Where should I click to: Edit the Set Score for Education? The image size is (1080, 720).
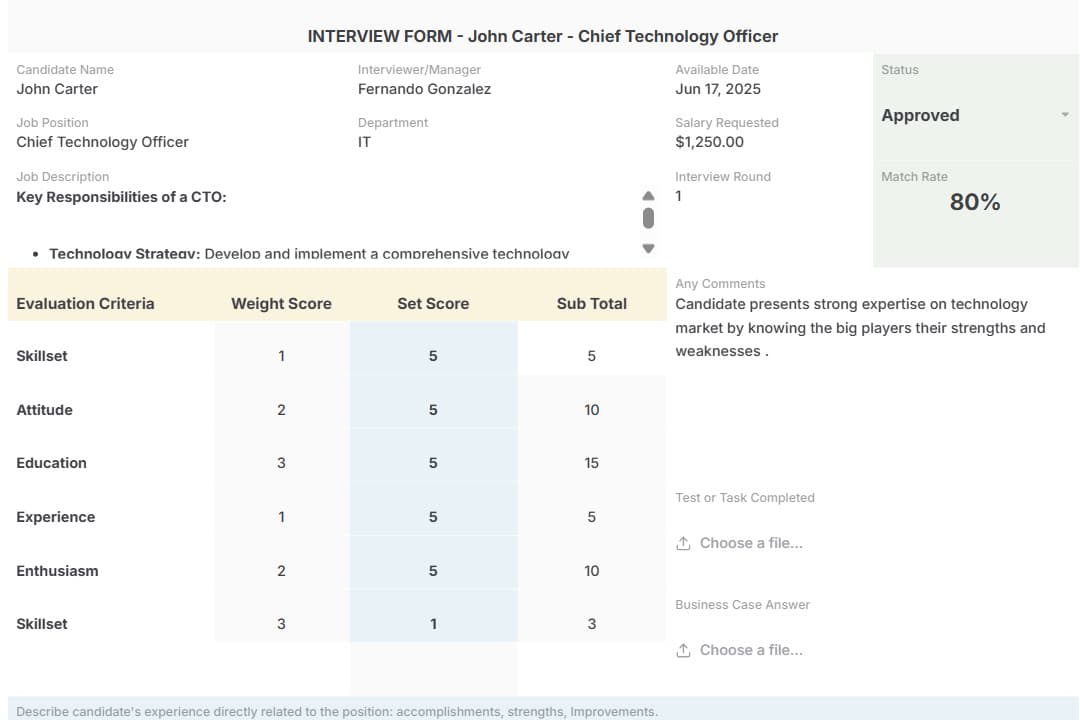[433, 463]
